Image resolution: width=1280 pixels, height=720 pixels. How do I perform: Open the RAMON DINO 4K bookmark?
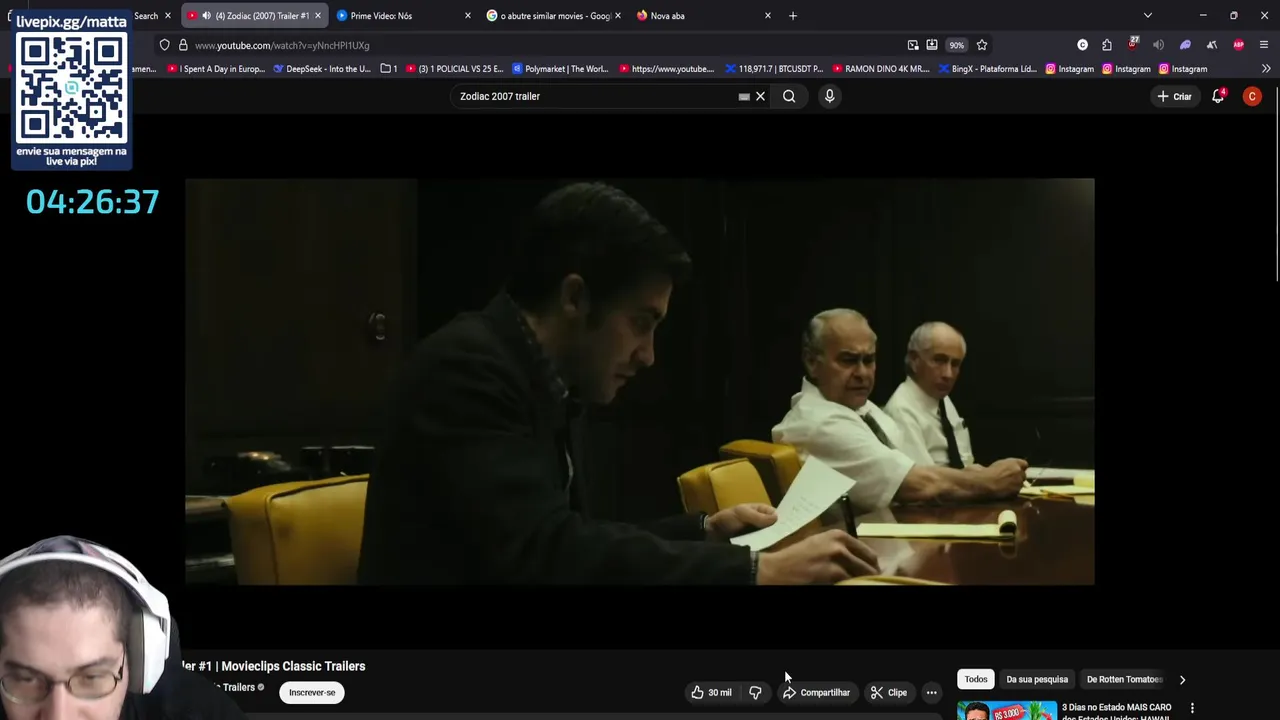(x=880, y=69)
